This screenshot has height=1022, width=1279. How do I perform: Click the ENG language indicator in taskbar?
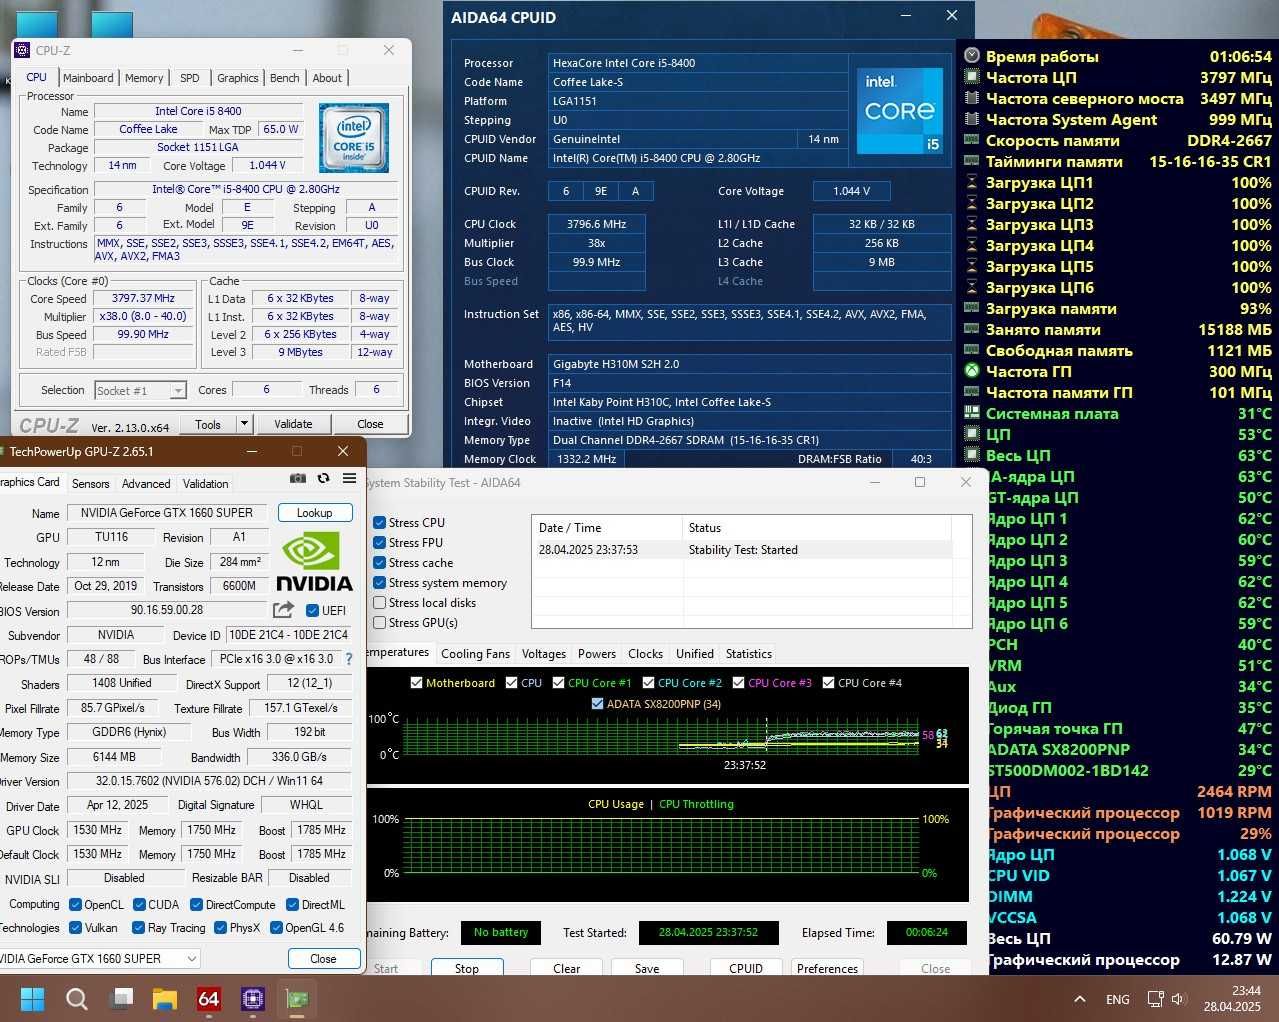(x=1118, y=999)
